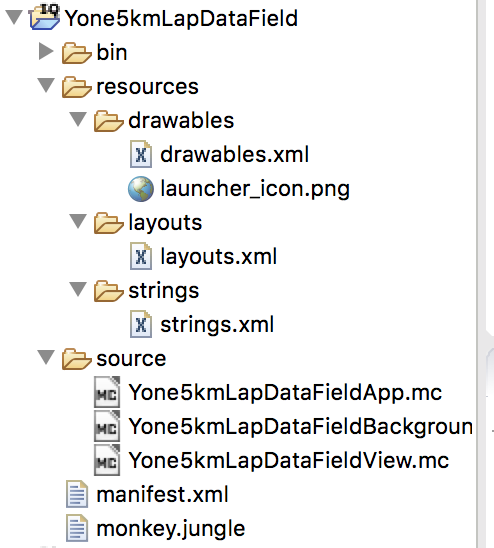Select monkey.jungle file name
This screenshot has height=548, width=494.
[171, 529]
